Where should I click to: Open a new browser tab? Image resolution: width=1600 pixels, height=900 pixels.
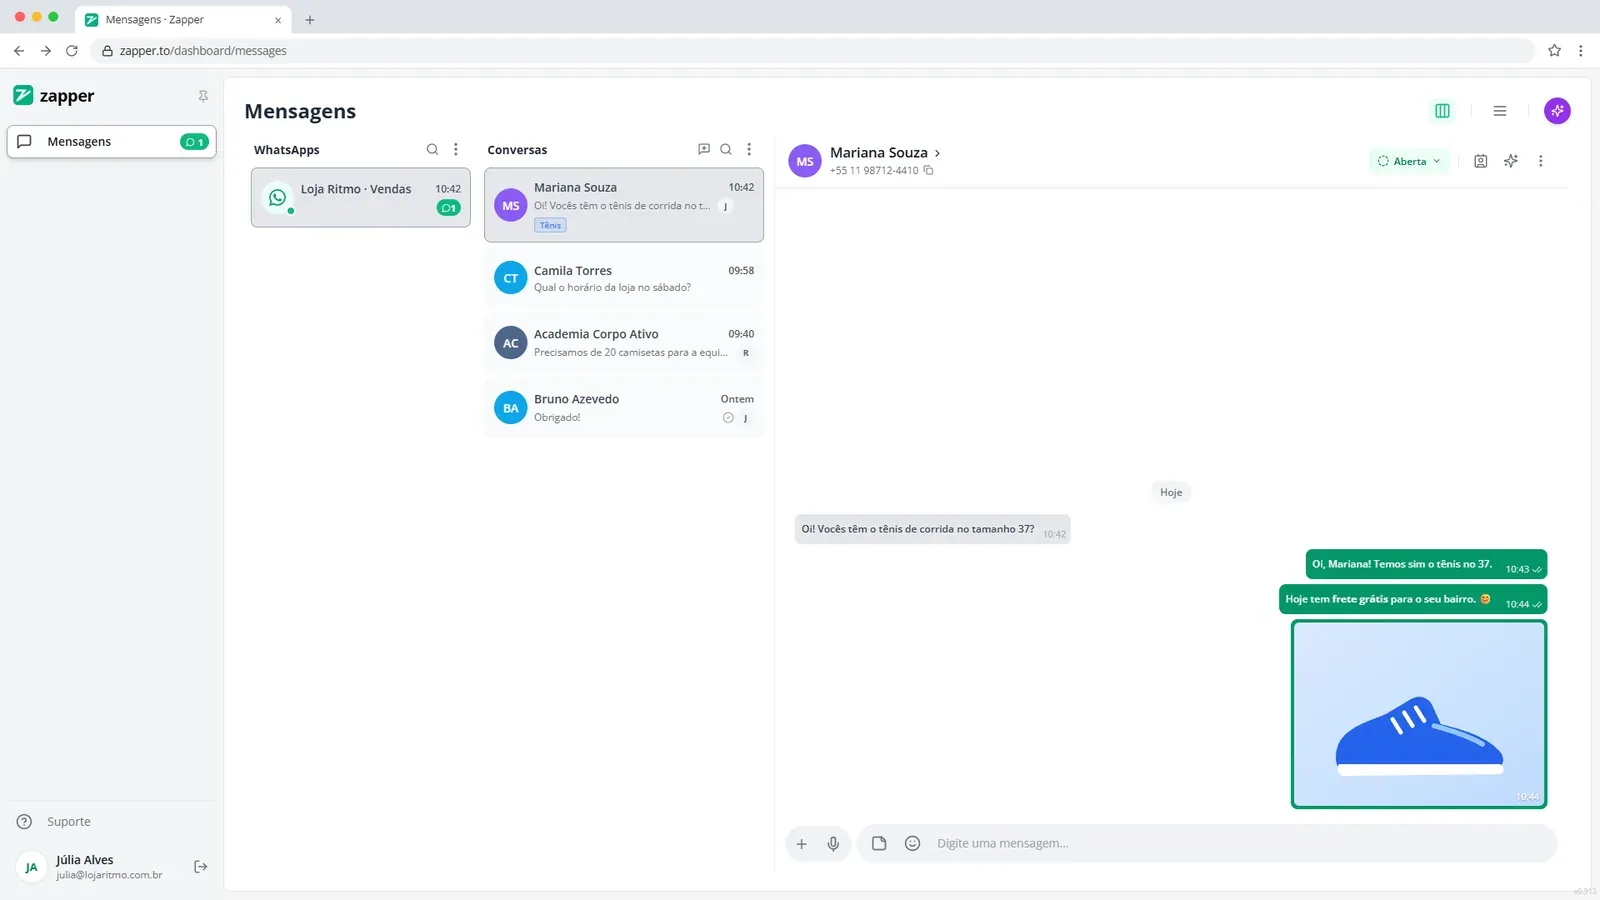click(x=310, y=20)
